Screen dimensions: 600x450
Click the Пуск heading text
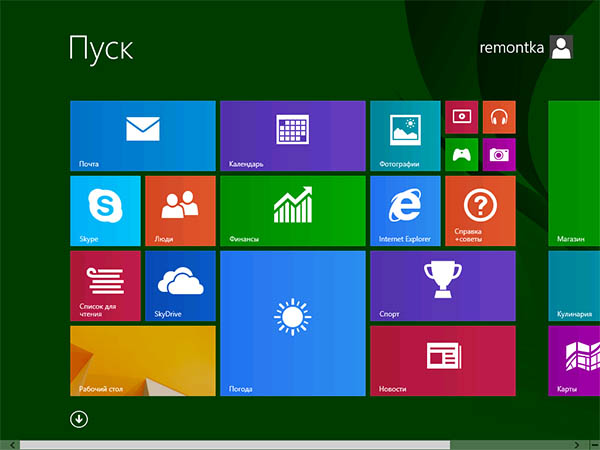(x=101, y=49)
